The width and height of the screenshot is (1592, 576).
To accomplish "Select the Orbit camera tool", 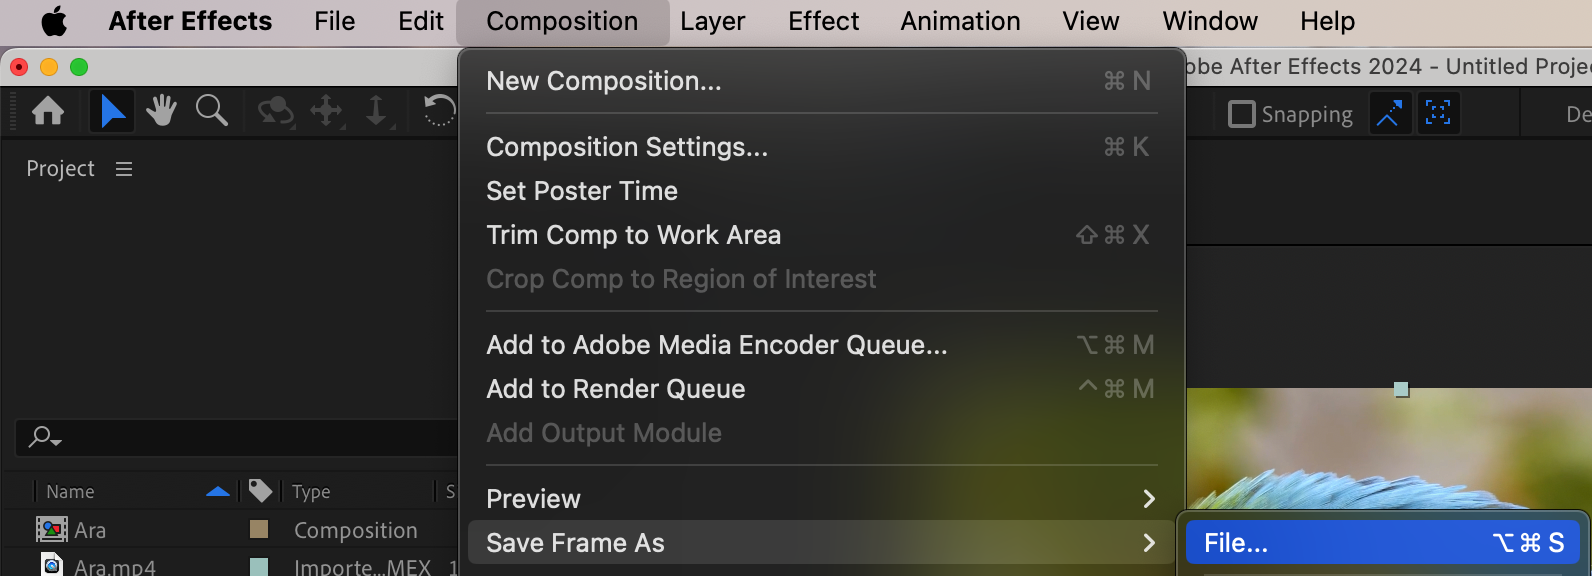I will click(275, 111).
